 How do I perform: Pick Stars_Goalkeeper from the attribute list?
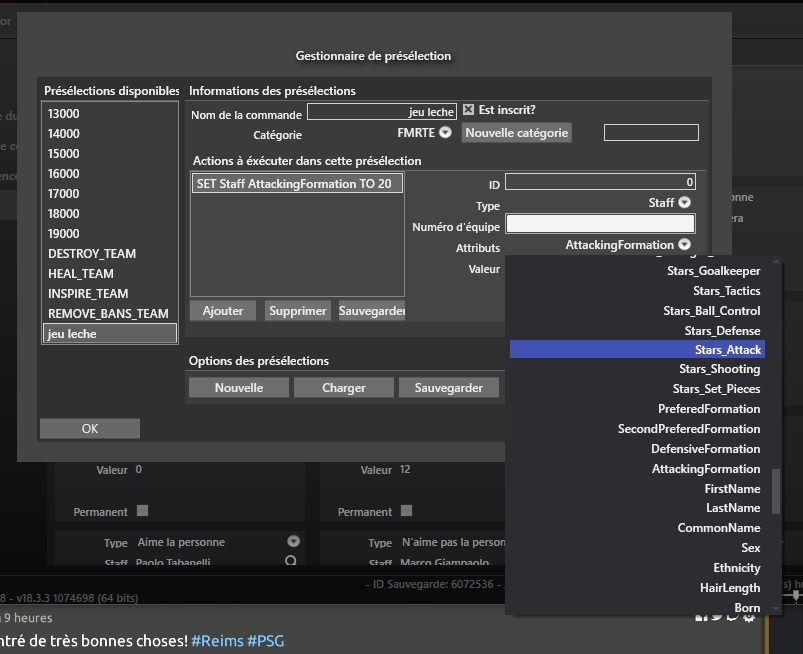coord(713,271)
